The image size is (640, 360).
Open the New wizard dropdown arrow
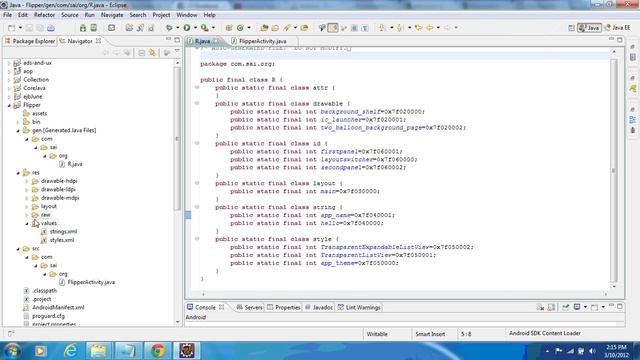(20, 28)
